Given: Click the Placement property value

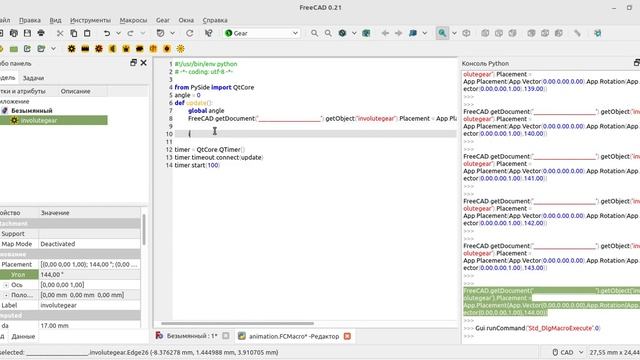Looking at the screenshot, I should 89,264.
